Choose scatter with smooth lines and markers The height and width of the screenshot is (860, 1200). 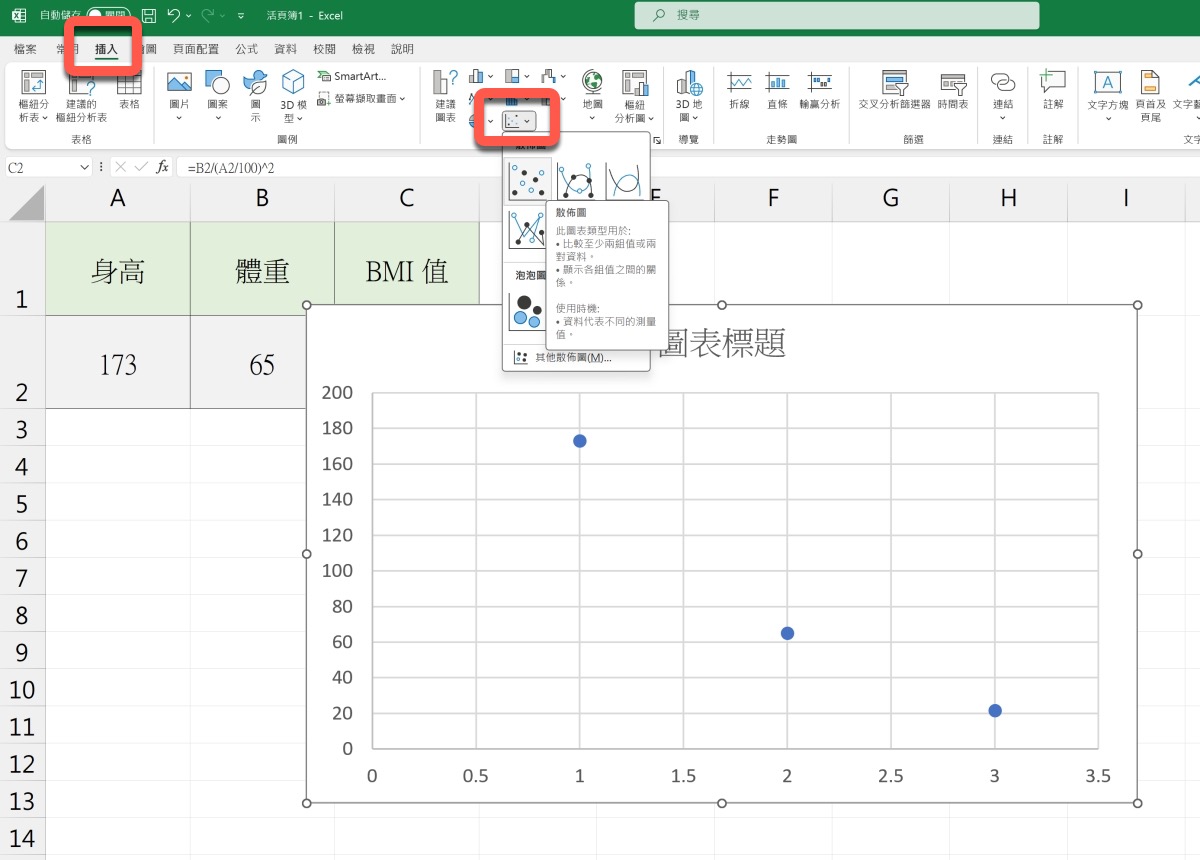click(x=576, y=180)
